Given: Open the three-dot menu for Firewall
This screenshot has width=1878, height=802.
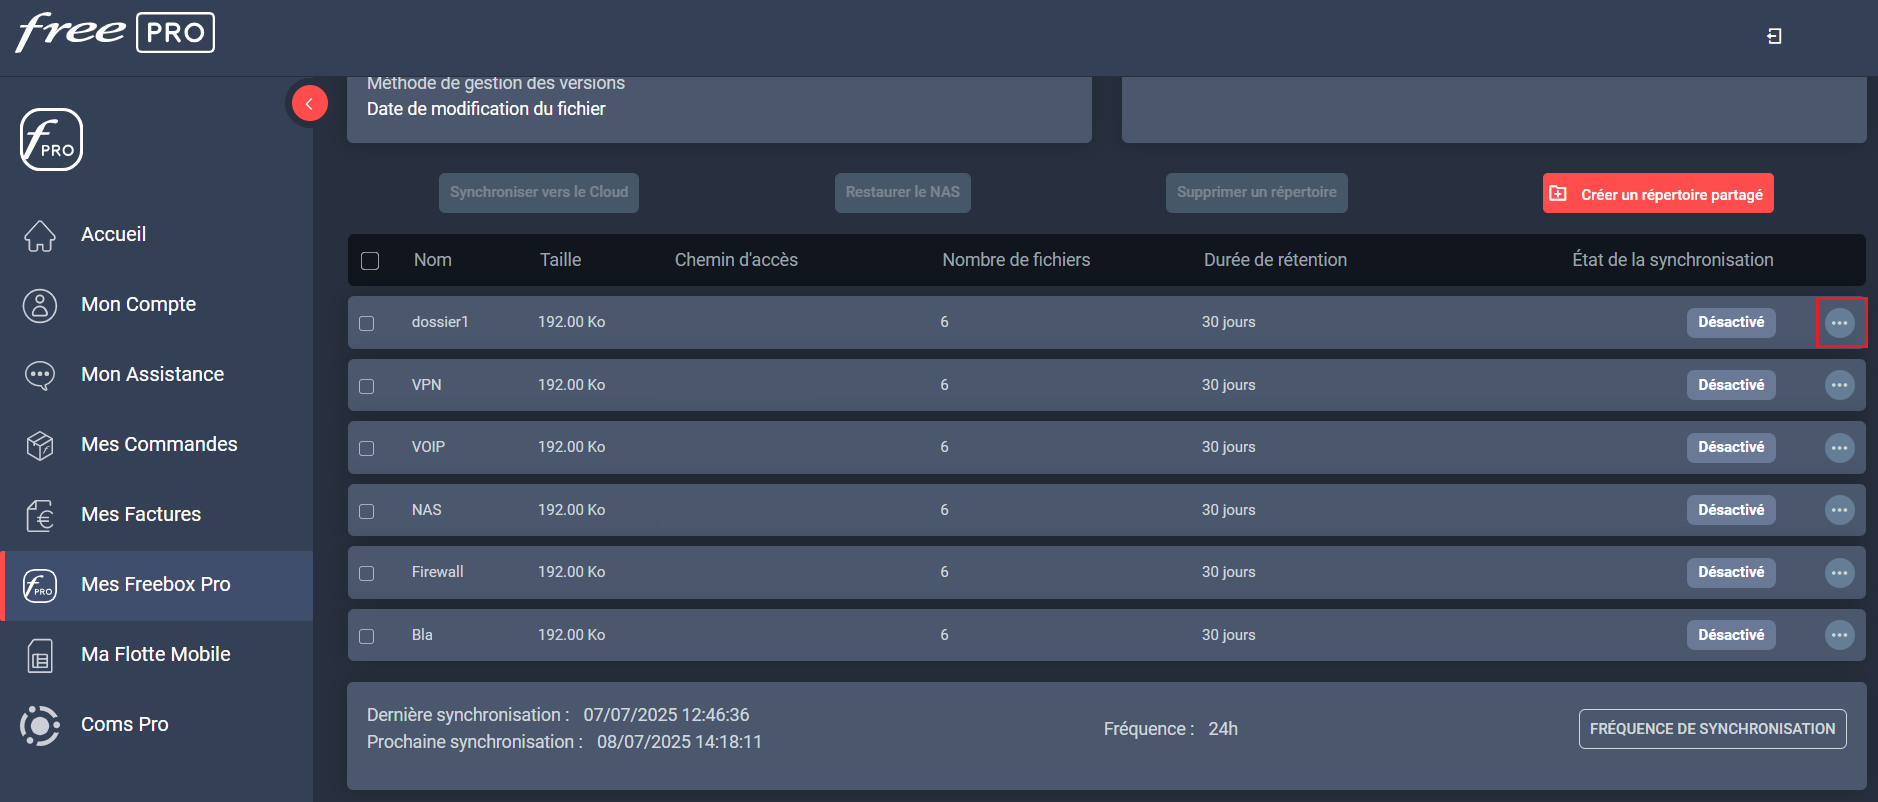Looking at the screenshot, I should click(1840, 573).
